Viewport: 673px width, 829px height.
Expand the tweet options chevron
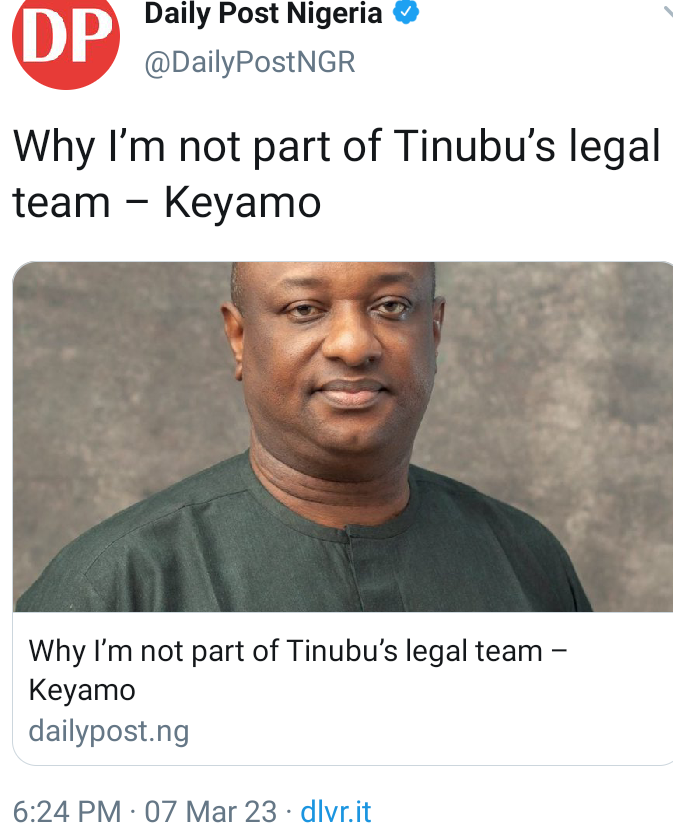667,11
